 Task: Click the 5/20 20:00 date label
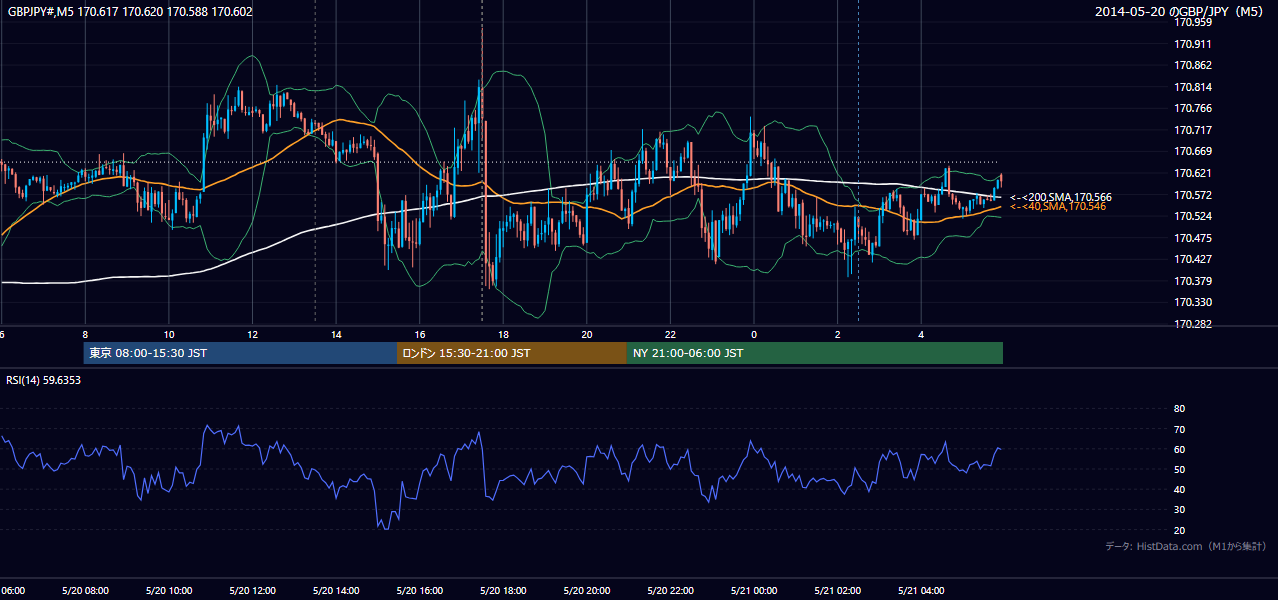(x=586, y=591)
